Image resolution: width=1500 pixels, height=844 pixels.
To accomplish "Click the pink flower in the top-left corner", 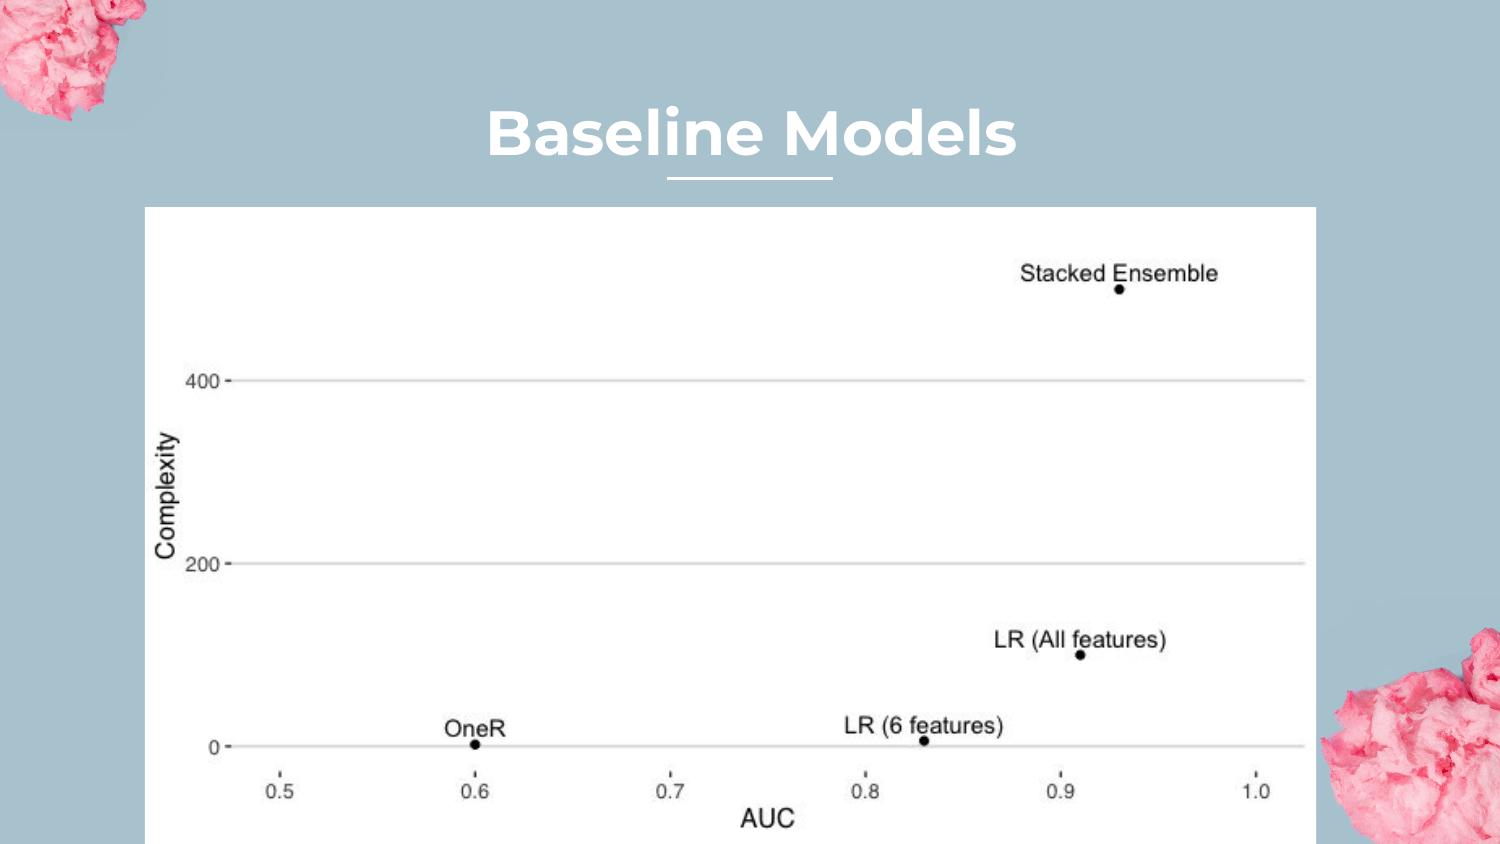I will click(60, 50).
